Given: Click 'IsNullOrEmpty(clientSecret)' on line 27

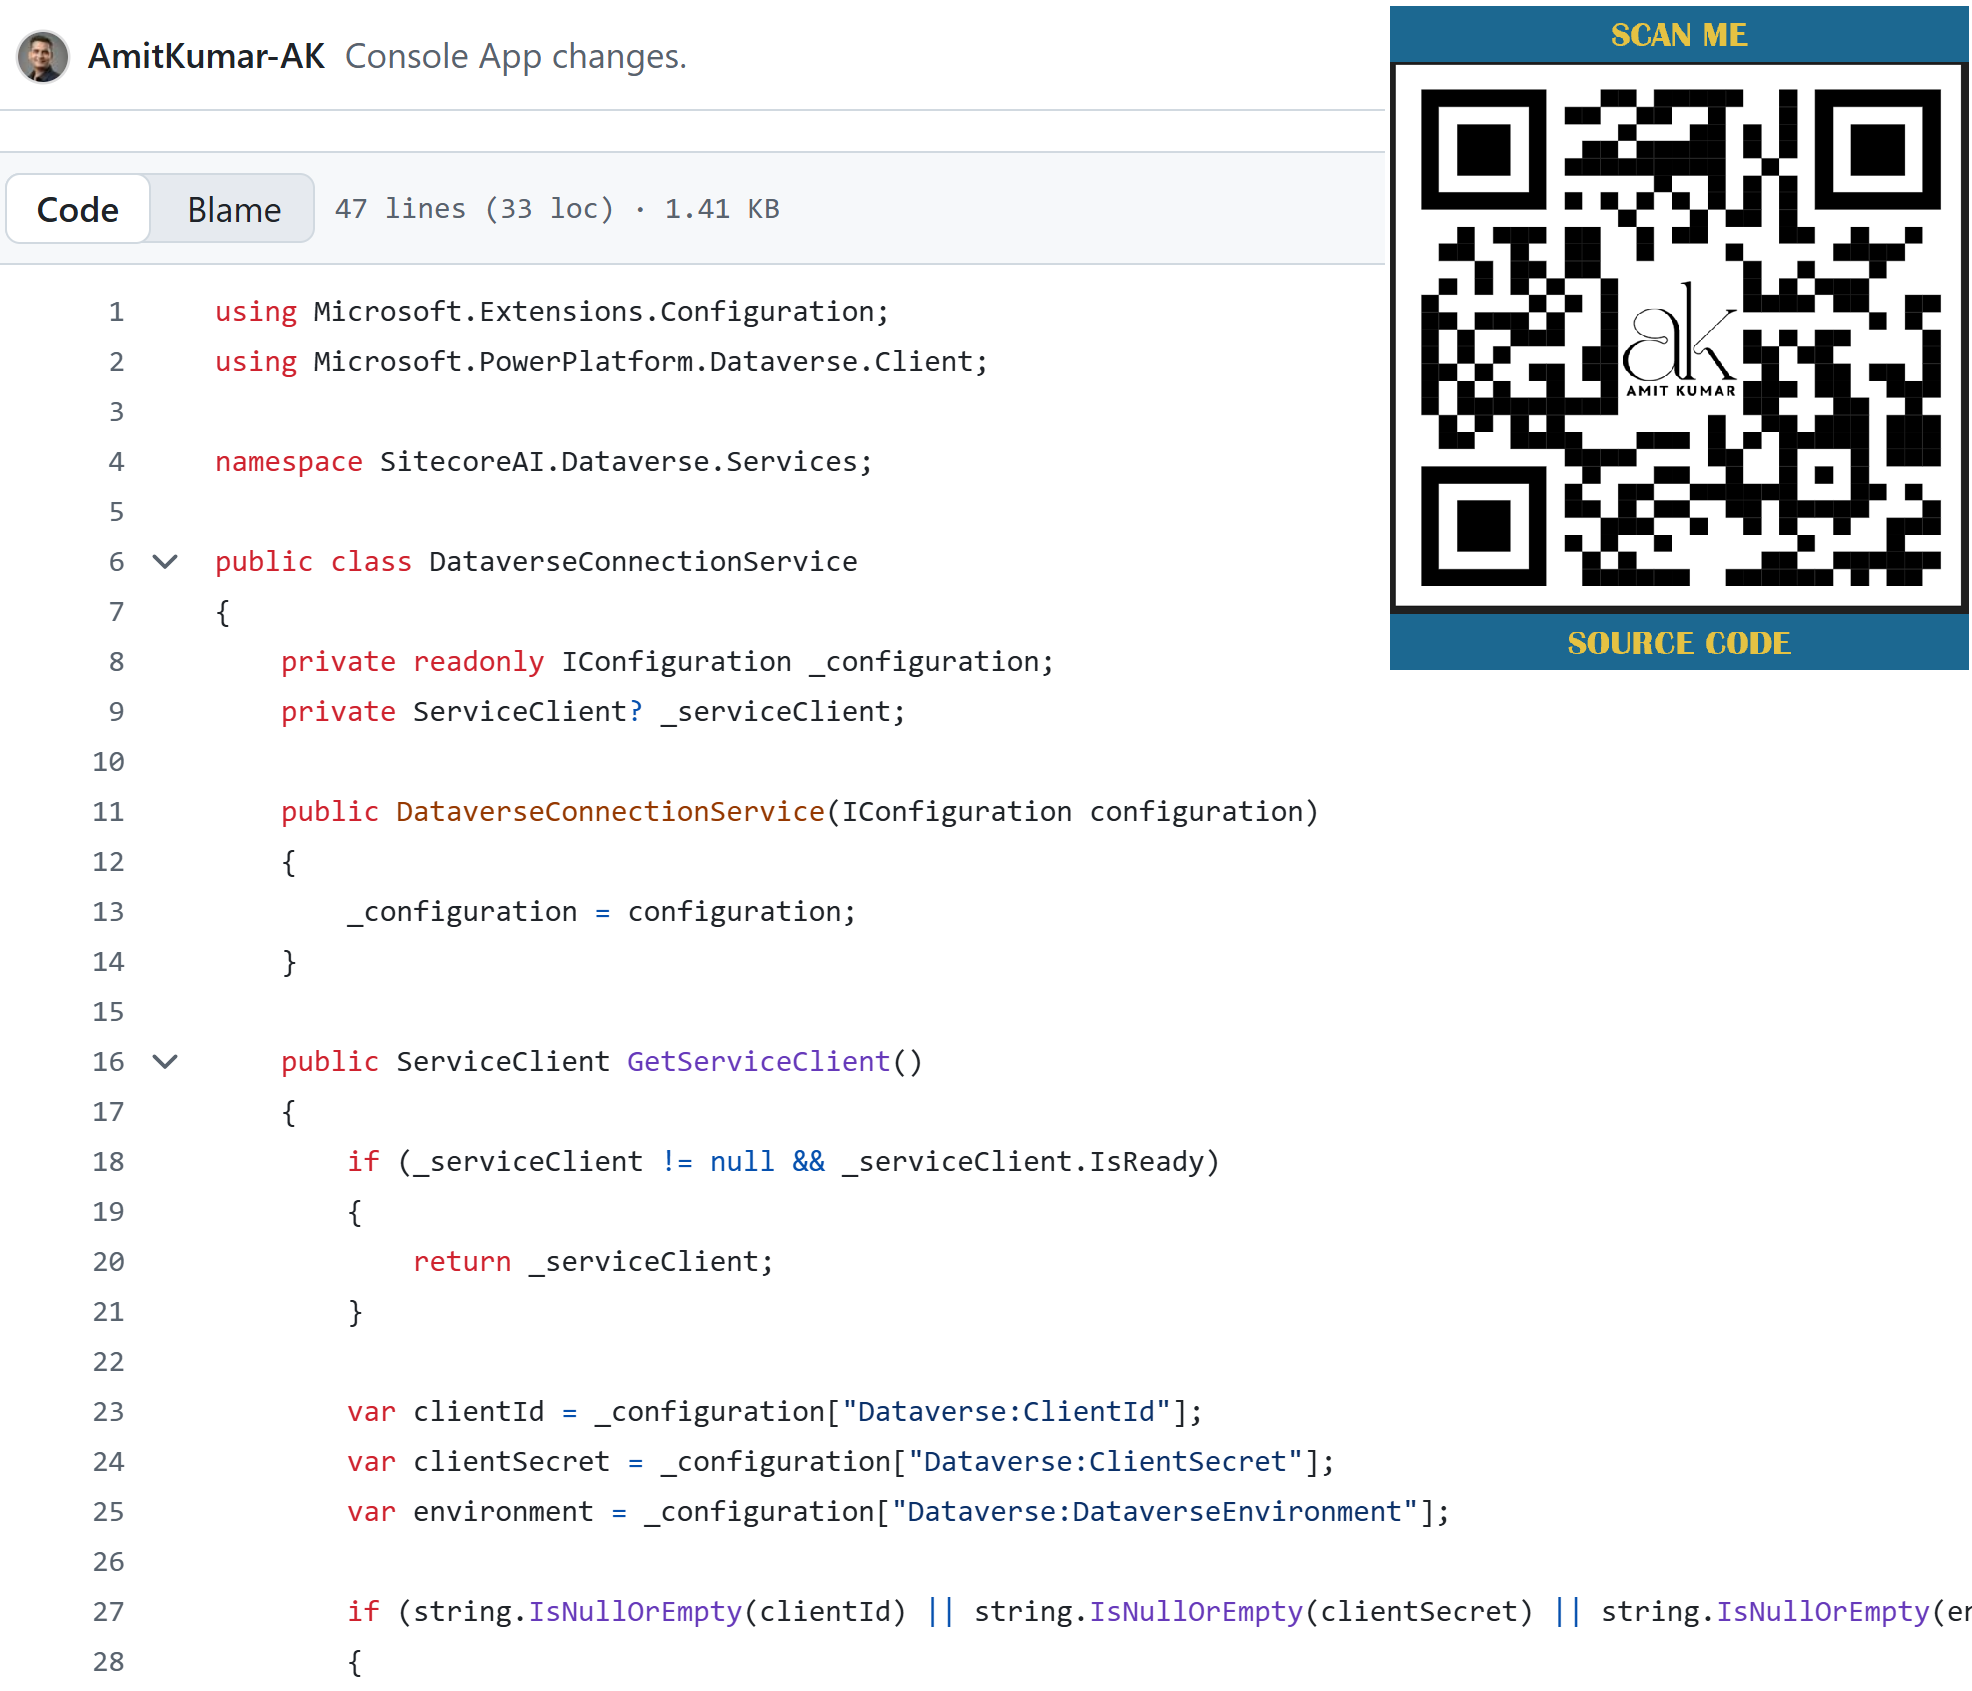Looking at the screenshot, I should (1311, 1612).
